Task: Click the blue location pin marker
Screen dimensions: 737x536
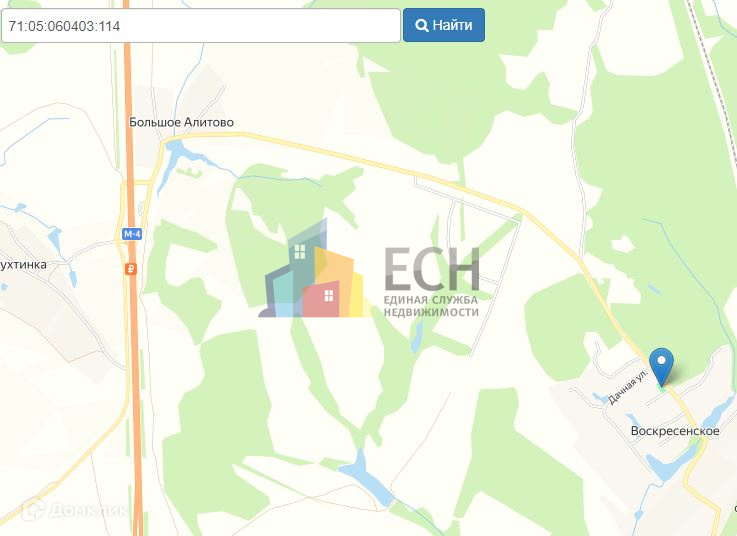Action: tap(661, 367)
